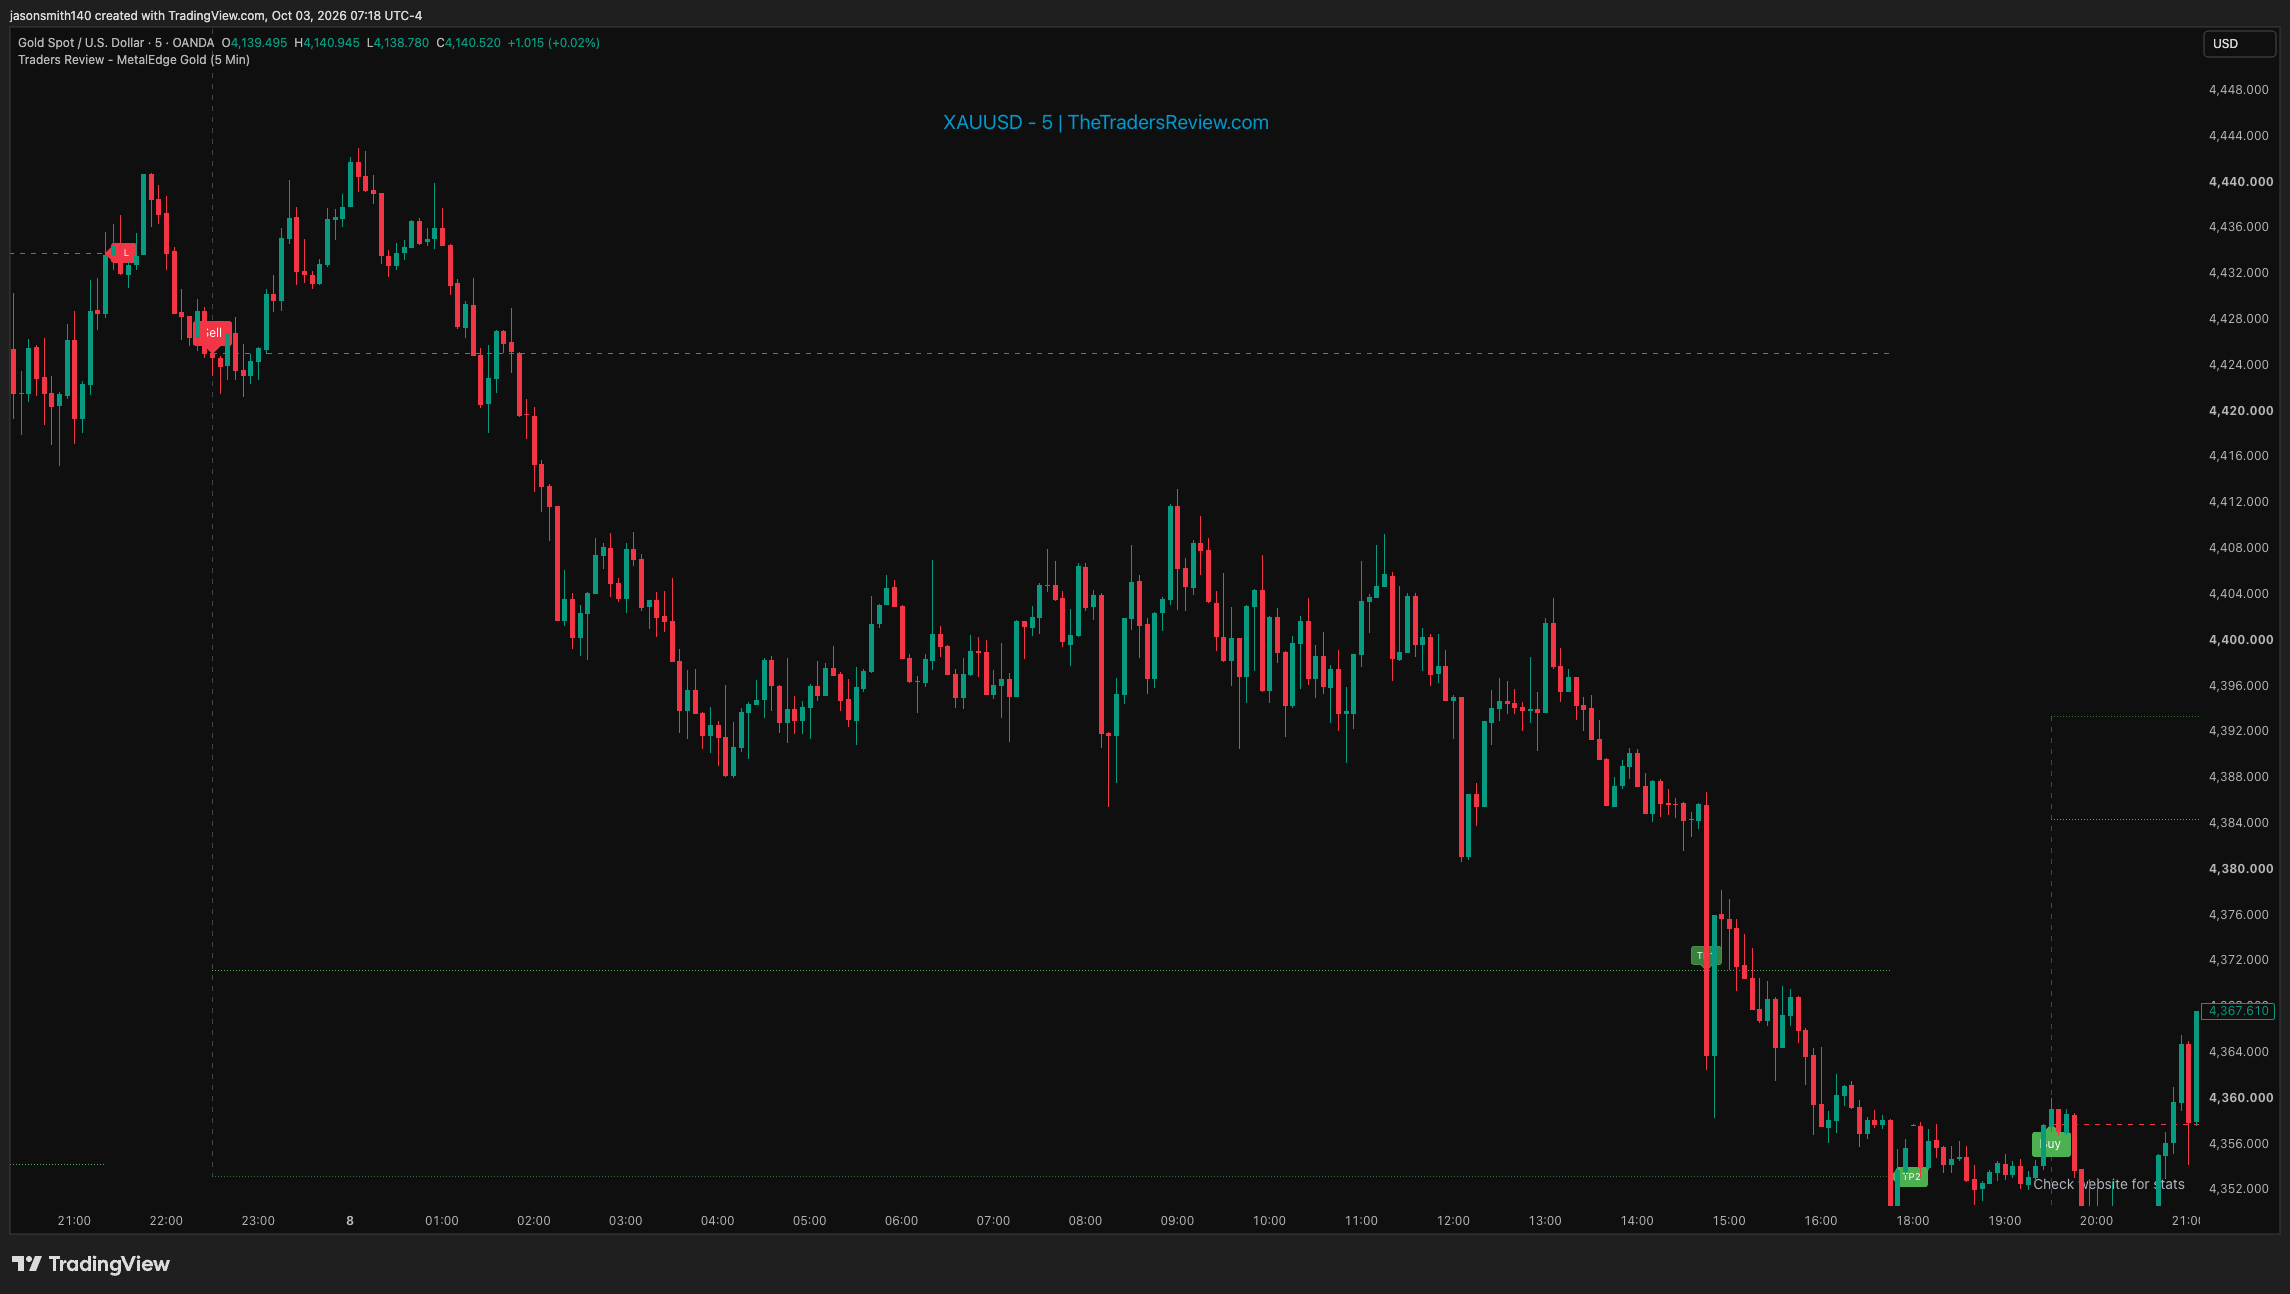Viewport: 2290px width, 1294px height.
Task: Click the green Buy signal label
Action: point(2050,1144)
